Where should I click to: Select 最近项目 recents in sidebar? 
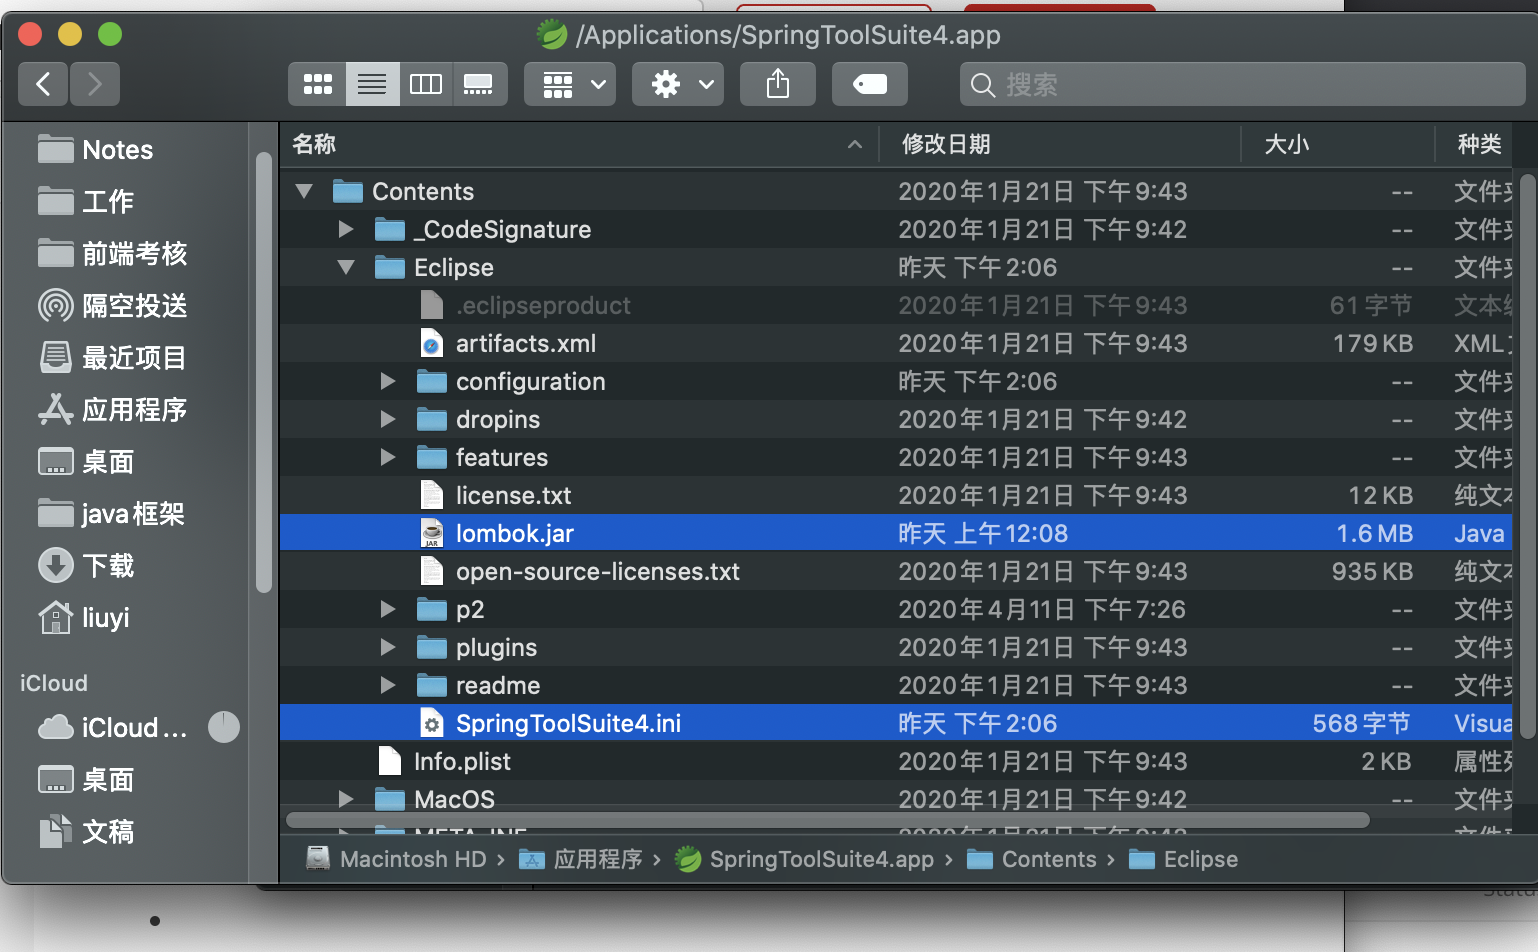point(112,358)
